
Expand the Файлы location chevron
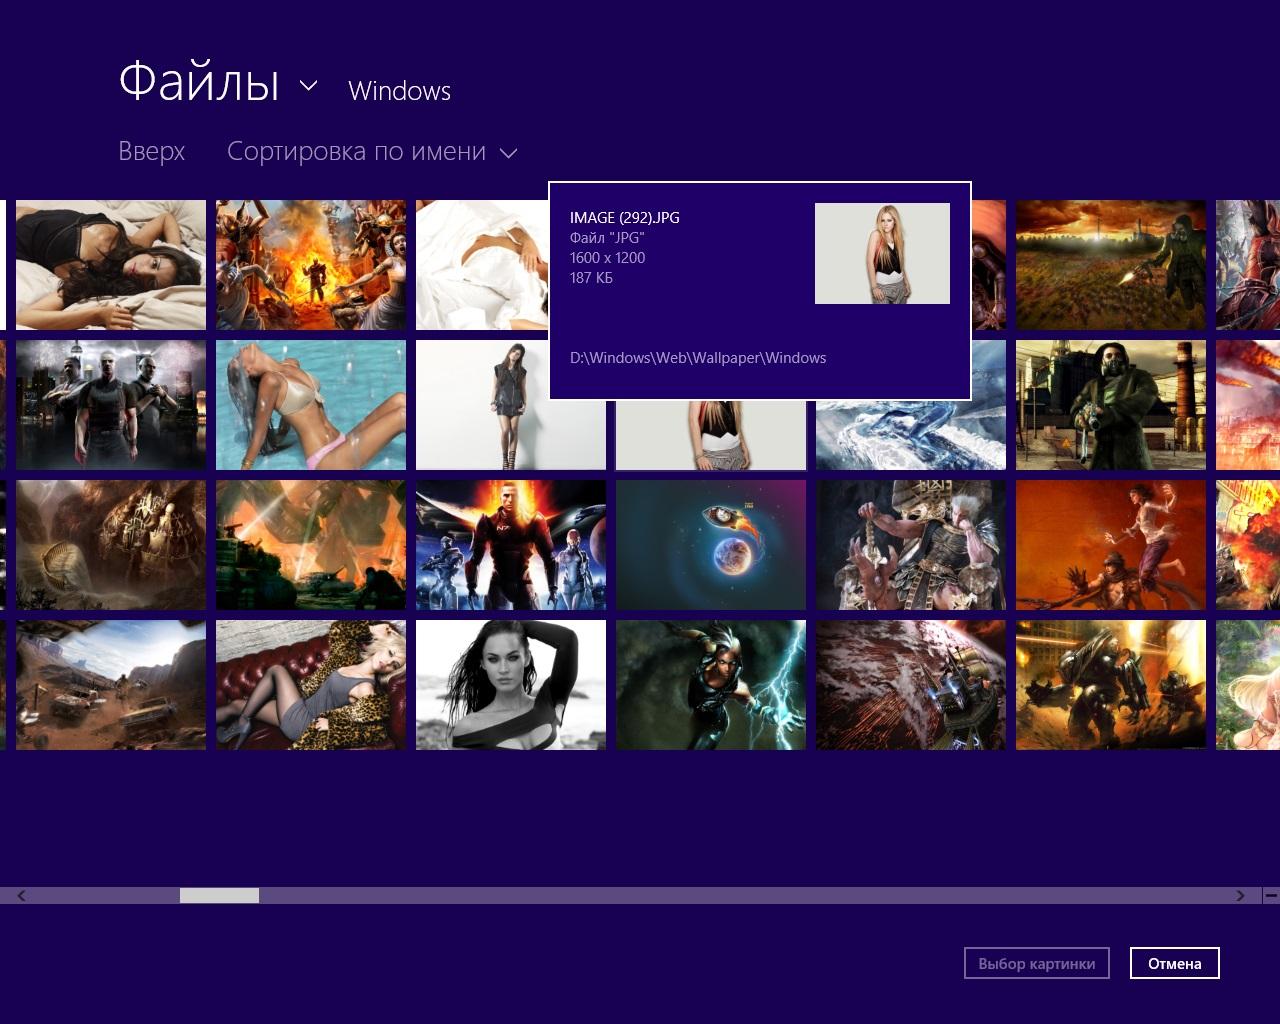308,86
